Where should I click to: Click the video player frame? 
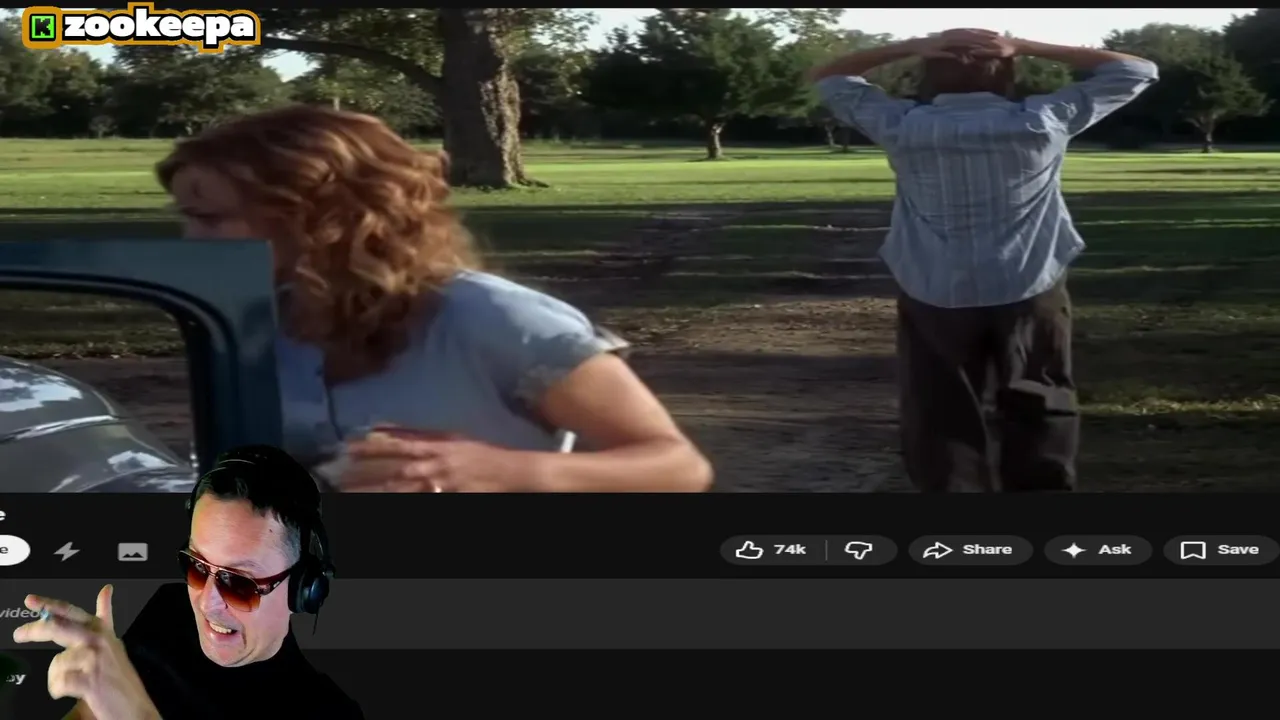pos(640,250)
